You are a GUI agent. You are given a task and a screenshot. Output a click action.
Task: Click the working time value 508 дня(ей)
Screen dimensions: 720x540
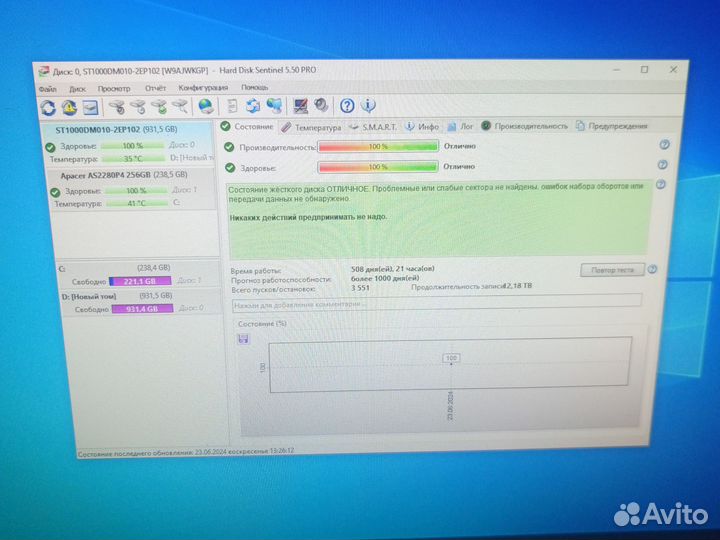(x=393, y=269)
